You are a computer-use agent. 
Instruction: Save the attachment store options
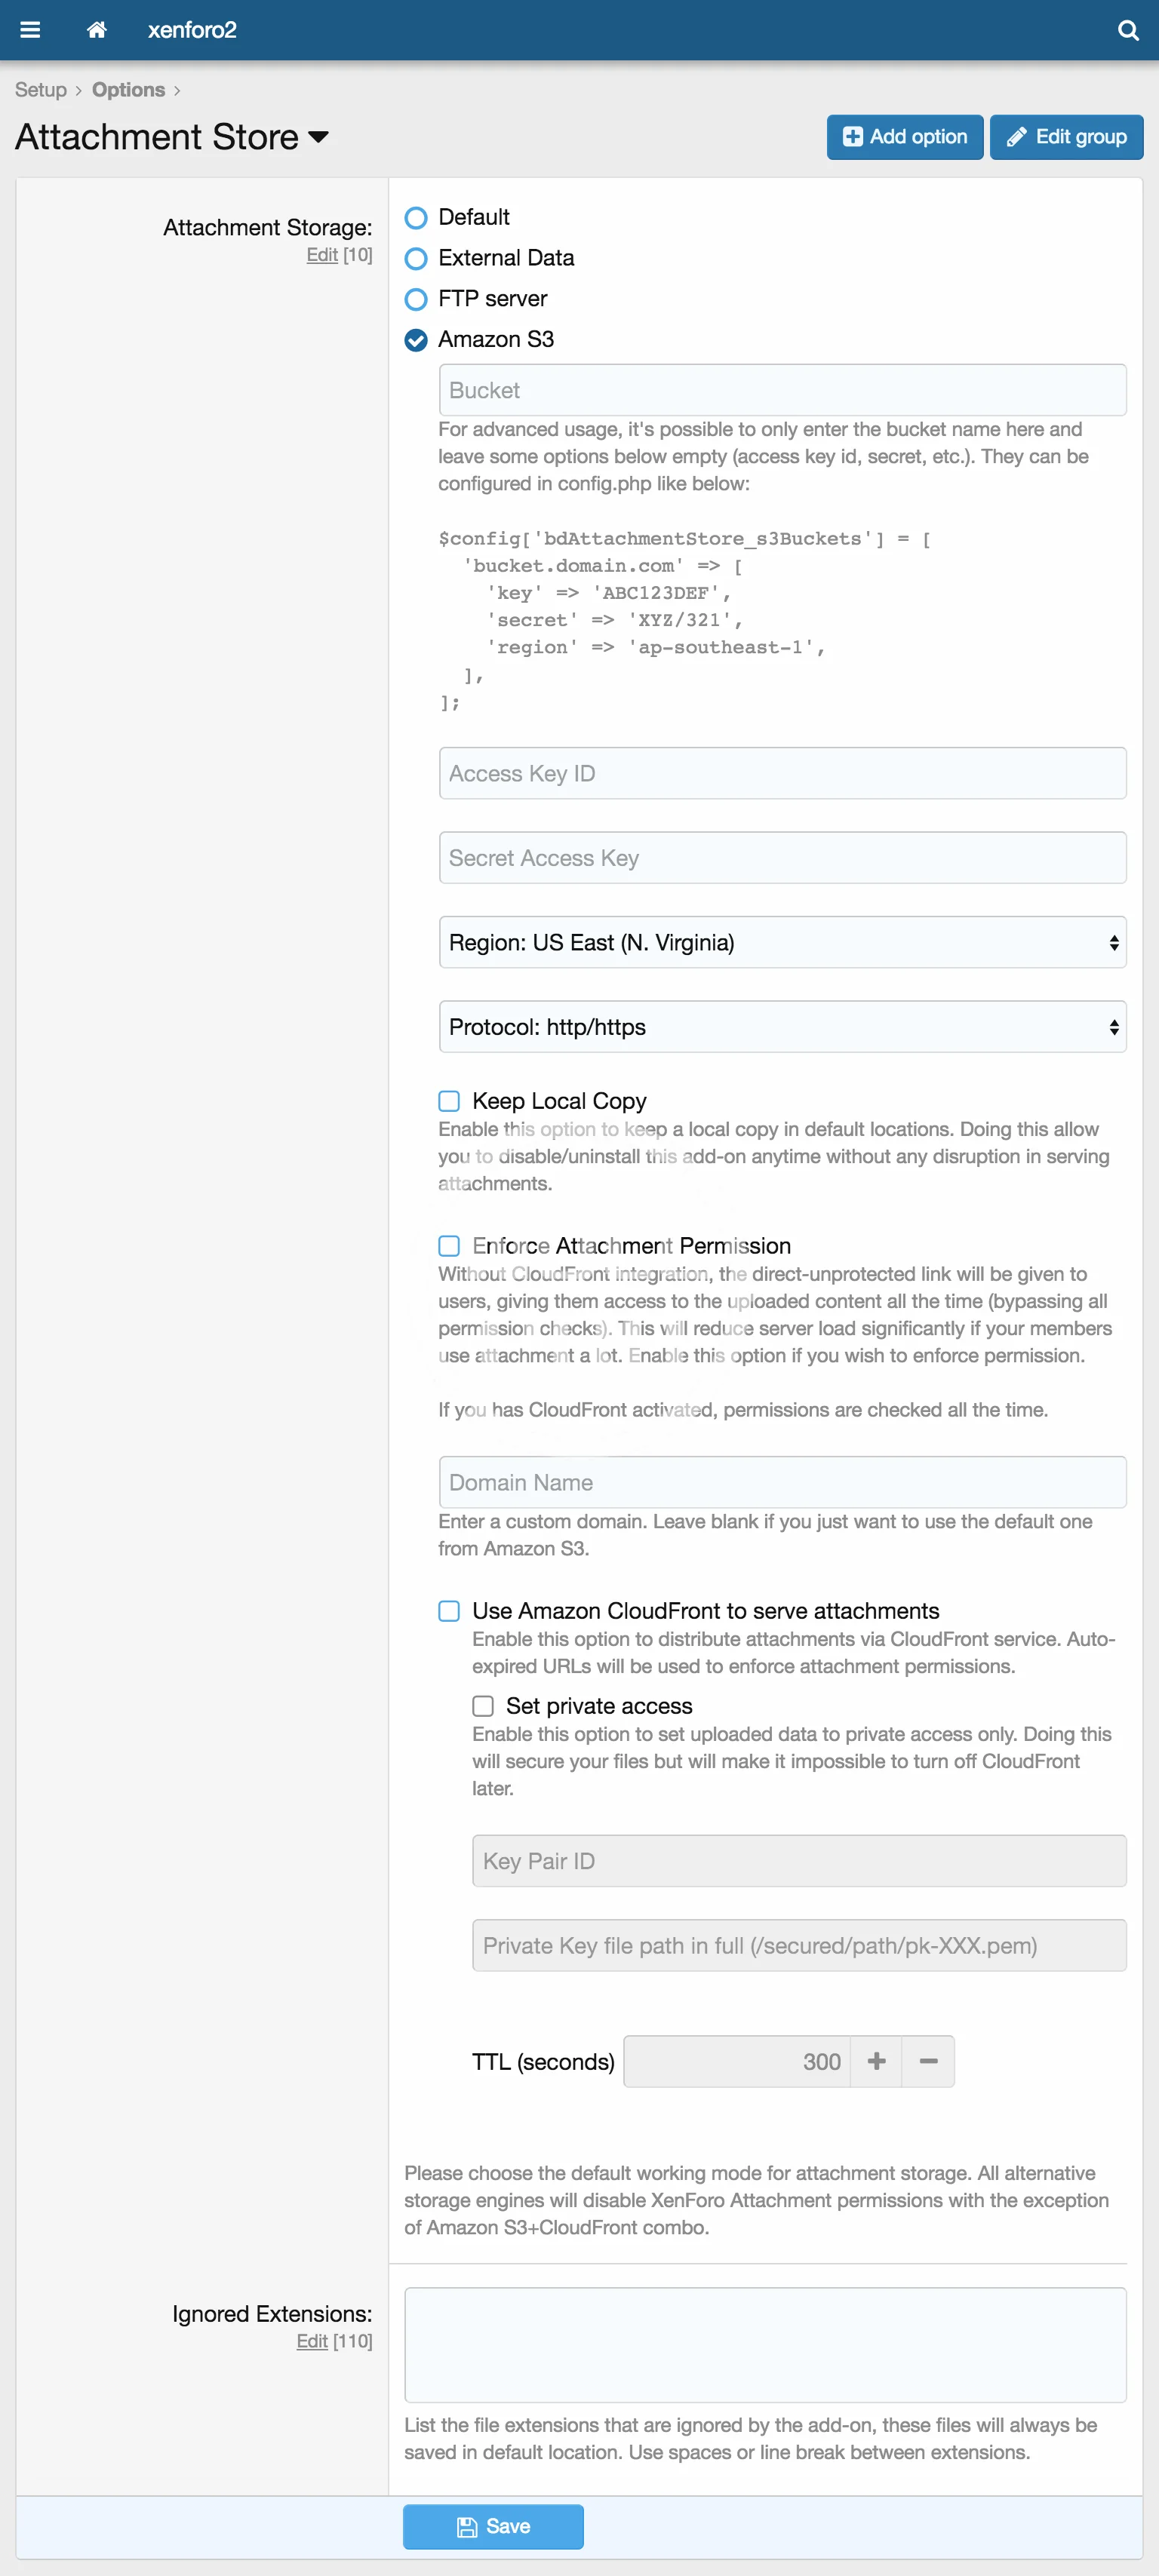tap(493, 2527)
